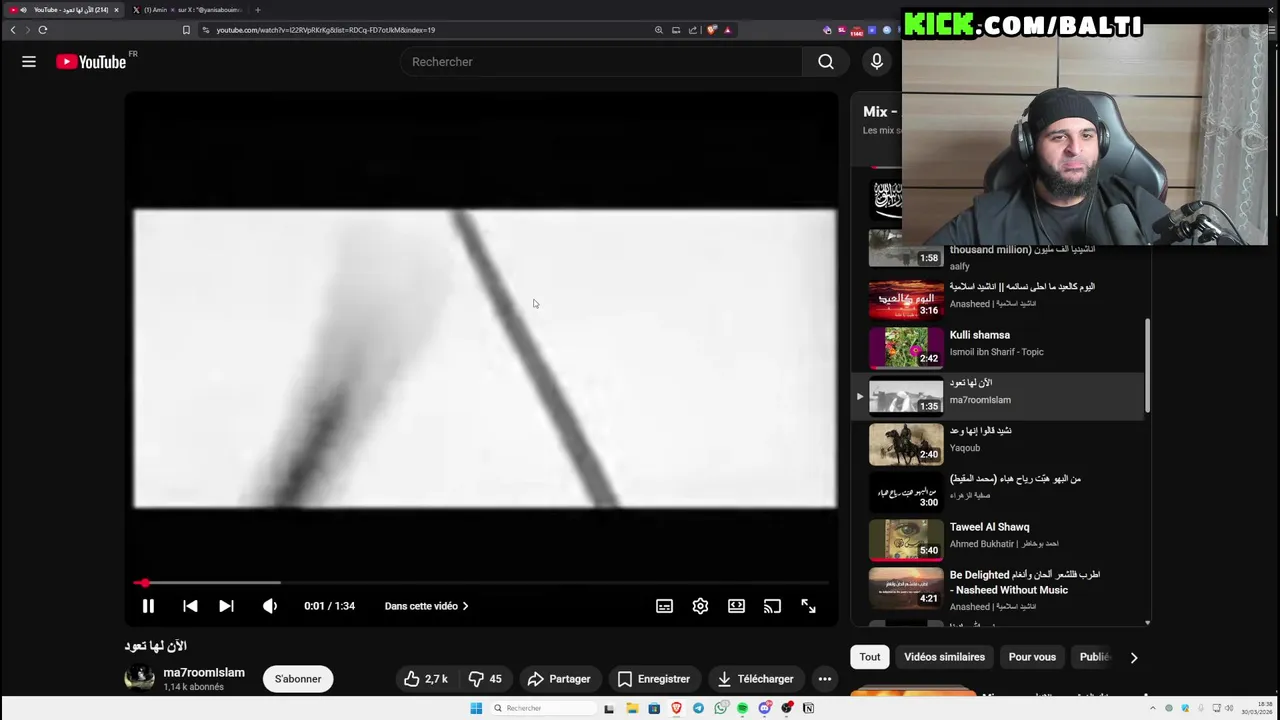Mute the video volume
Viewport: 1280px width, 720px height.
pos(270,606)
